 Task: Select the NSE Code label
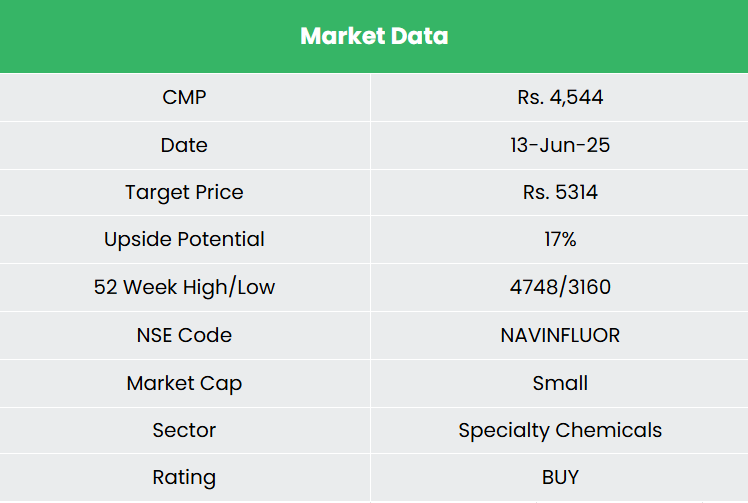[184, 335]
